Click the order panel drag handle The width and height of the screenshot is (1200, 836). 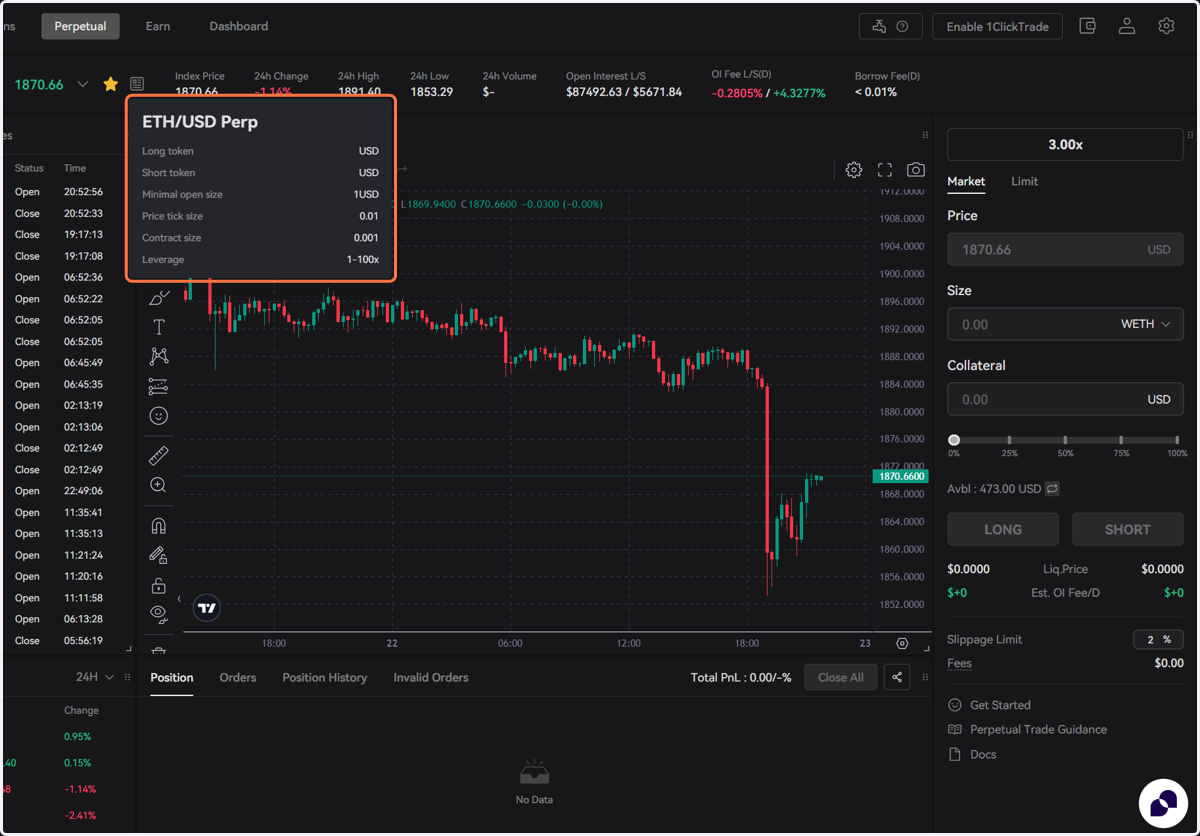pos(1190,135)
